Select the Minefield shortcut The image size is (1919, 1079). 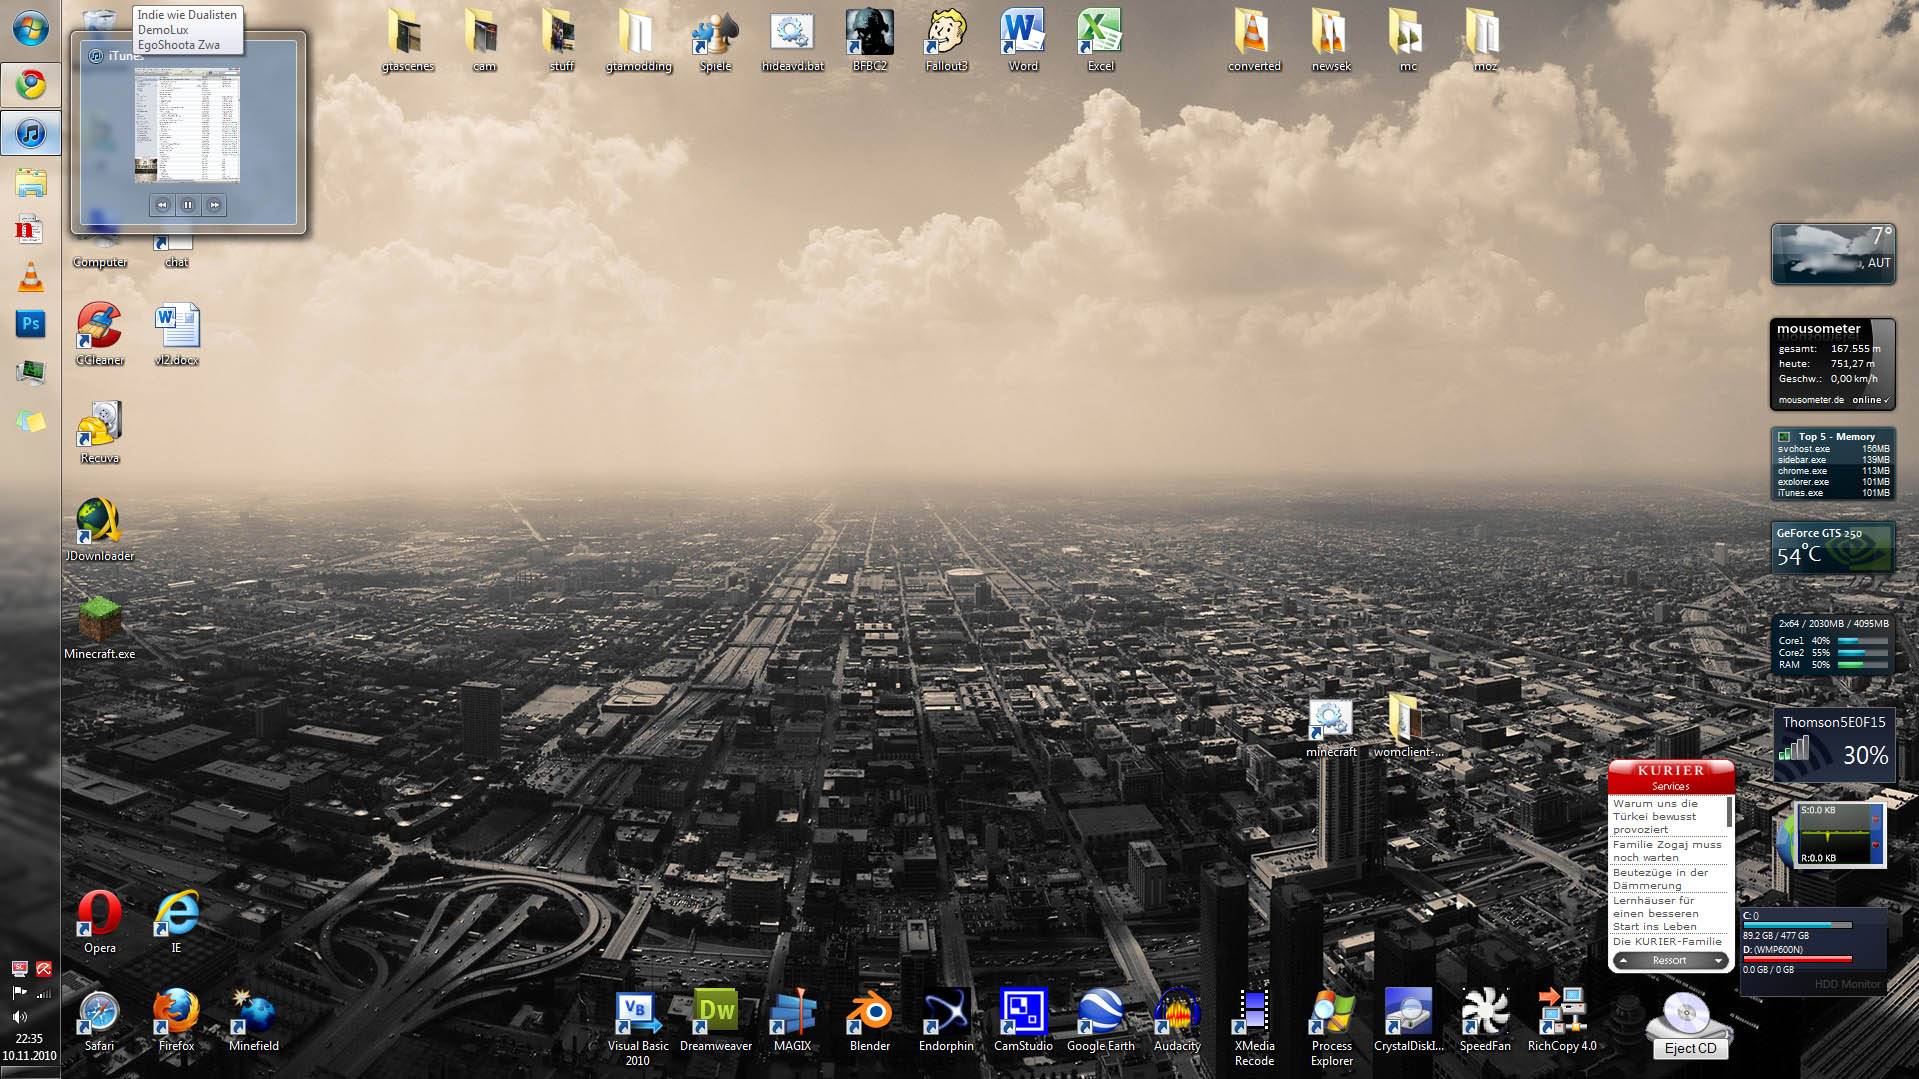click(x=254, y=1020)
